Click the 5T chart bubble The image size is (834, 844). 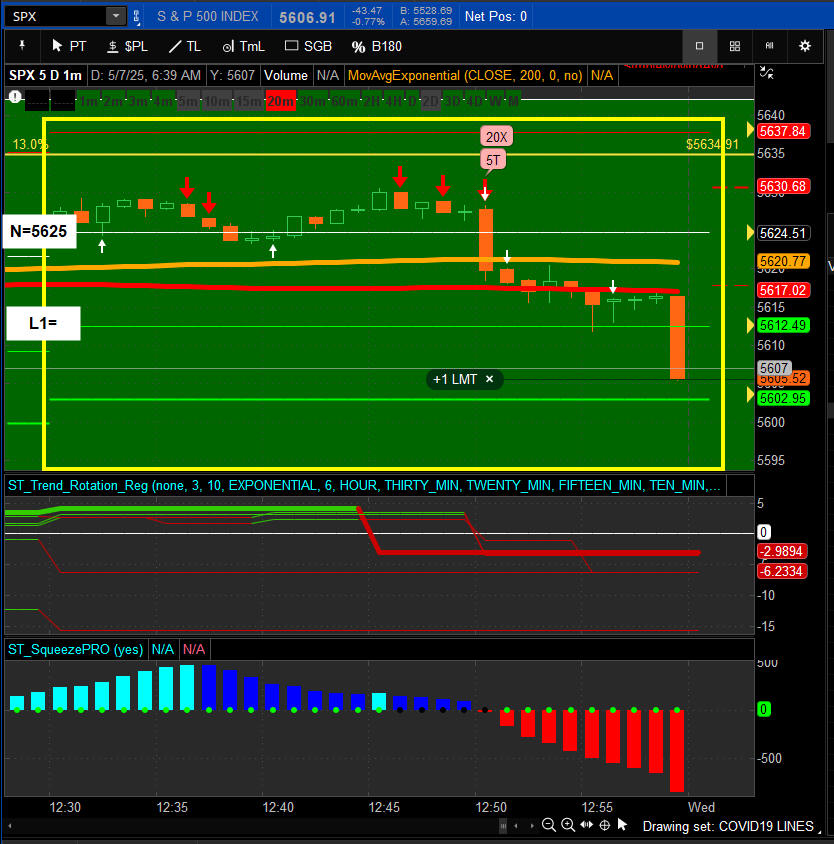(x=493, y=160)
